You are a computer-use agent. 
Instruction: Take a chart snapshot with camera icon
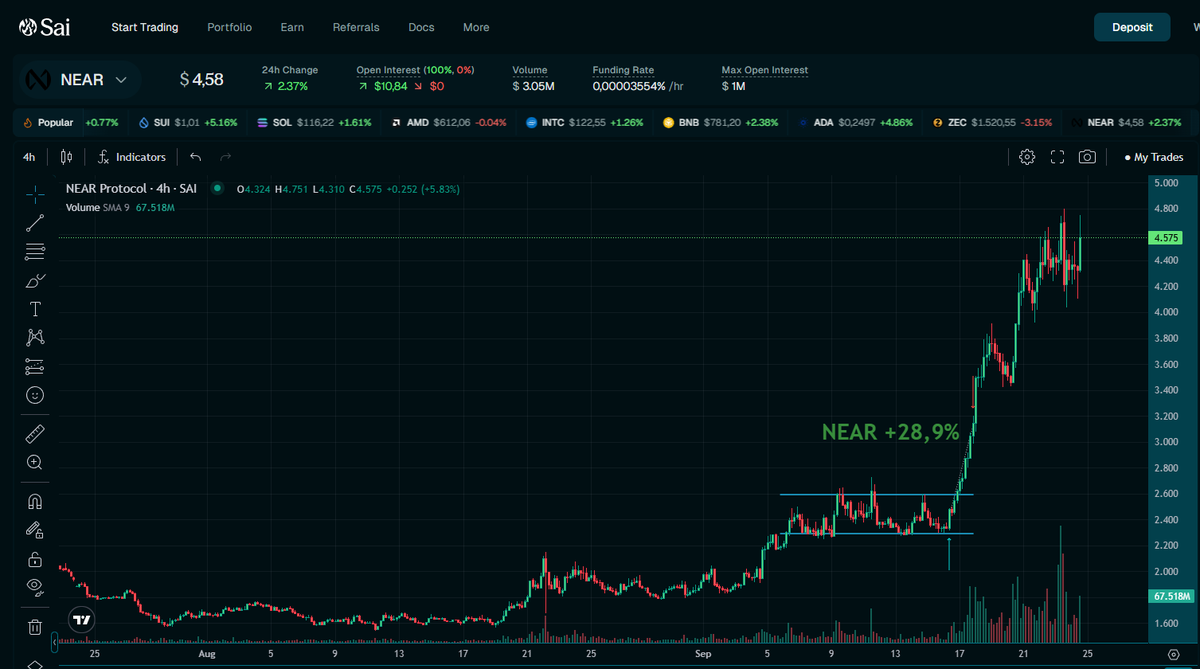click(x=1087, y=157)
